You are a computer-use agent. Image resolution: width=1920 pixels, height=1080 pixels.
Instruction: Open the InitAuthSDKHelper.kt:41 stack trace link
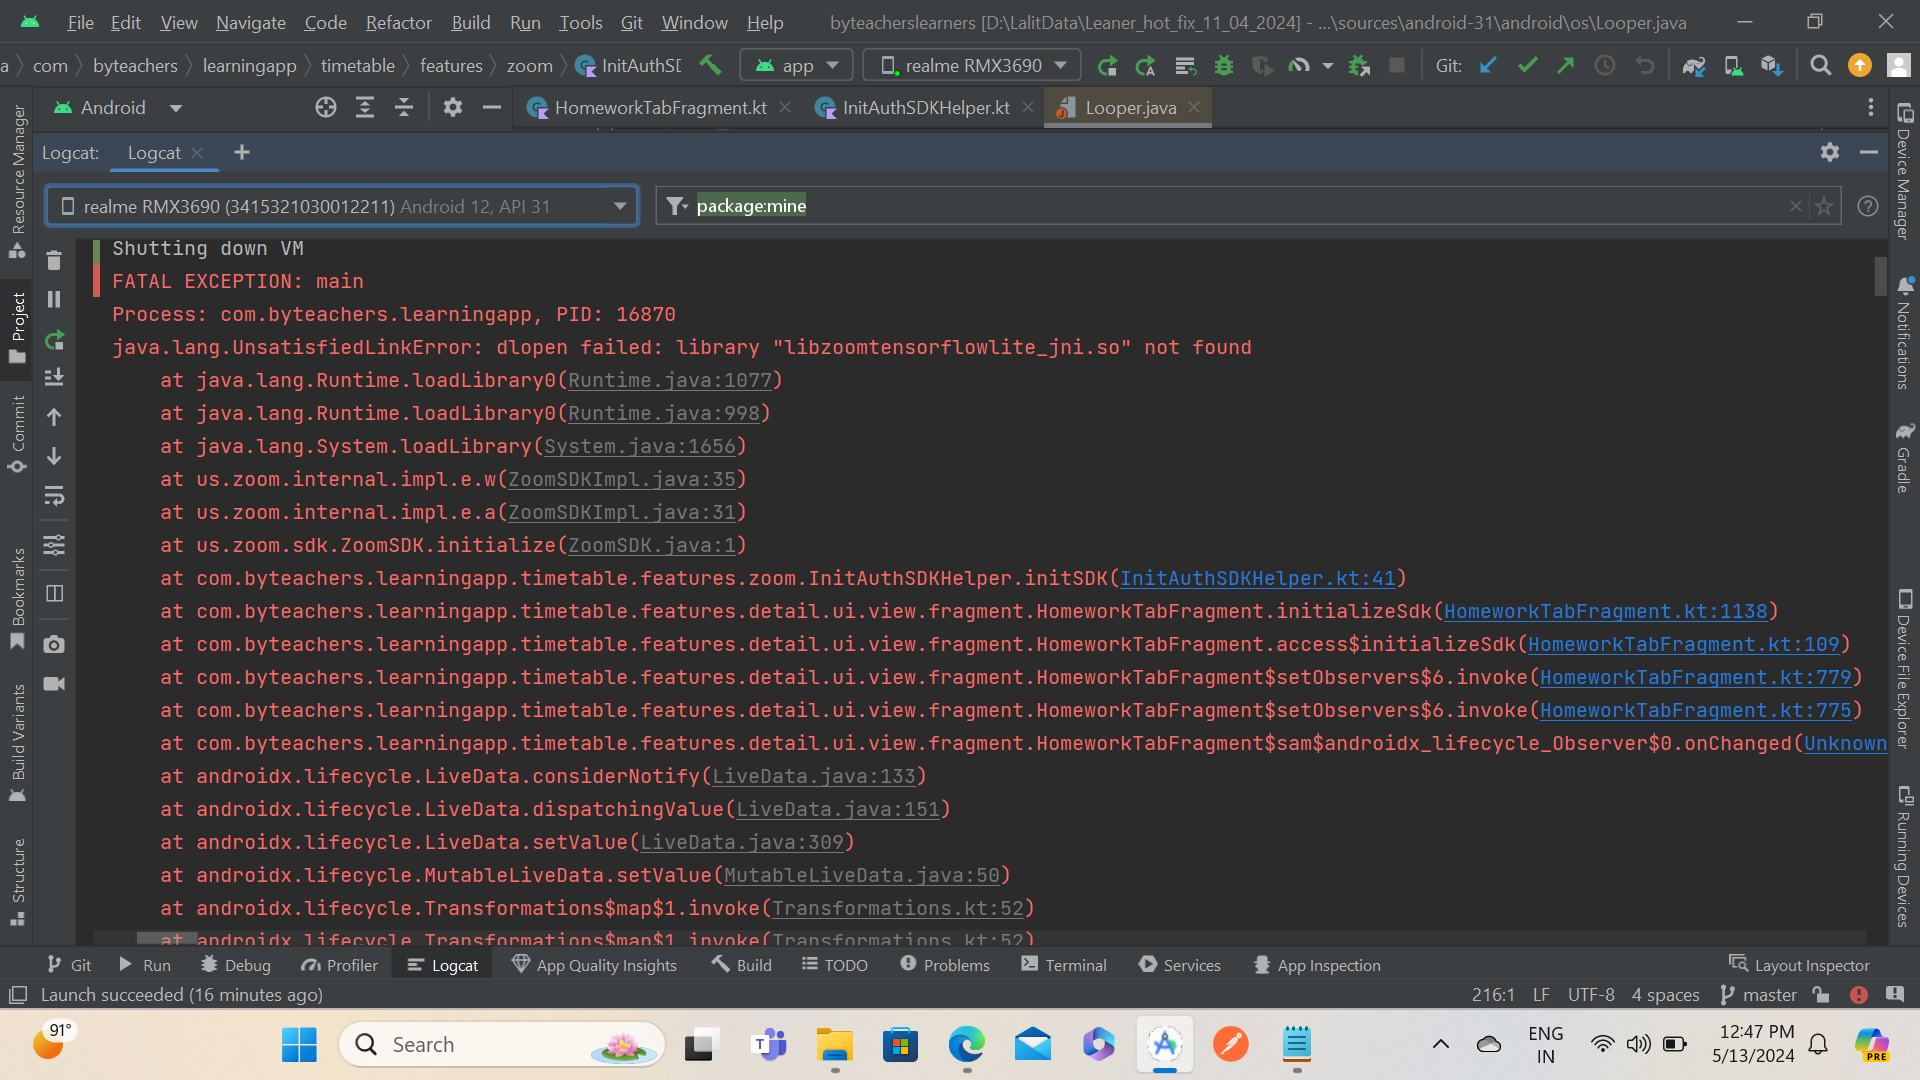[x=1257, y=578]
